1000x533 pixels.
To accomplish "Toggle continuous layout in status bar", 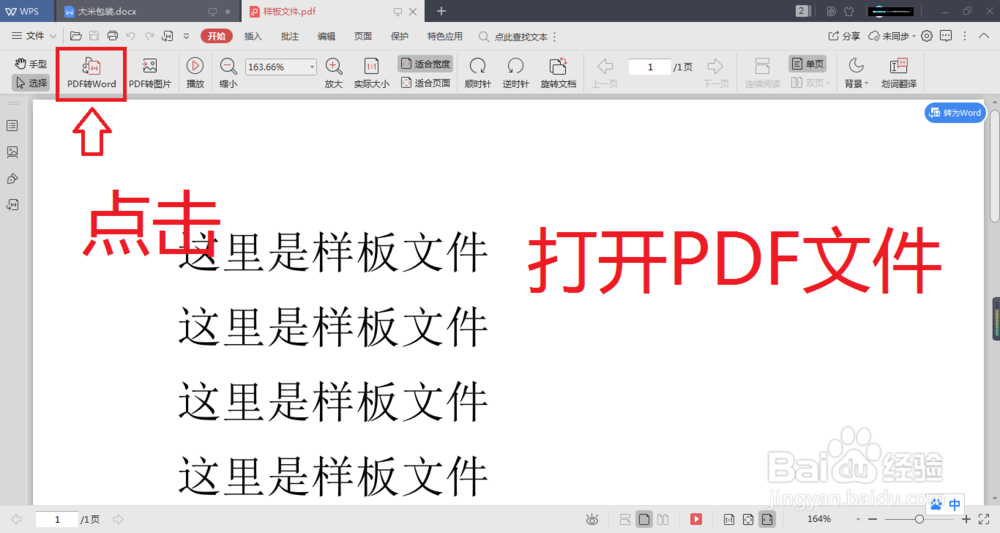I will coord(625,519).
